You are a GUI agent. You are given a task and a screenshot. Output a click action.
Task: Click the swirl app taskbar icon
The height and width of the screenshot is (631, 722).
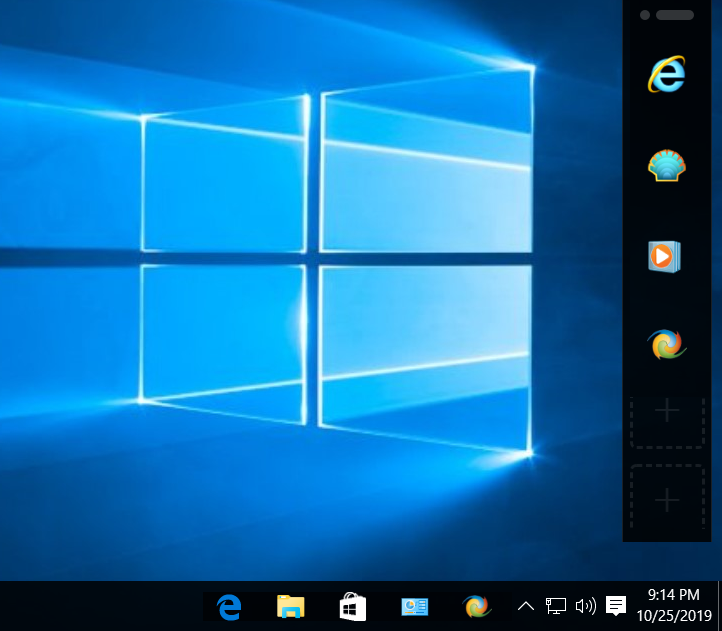[x=477, y=607]
